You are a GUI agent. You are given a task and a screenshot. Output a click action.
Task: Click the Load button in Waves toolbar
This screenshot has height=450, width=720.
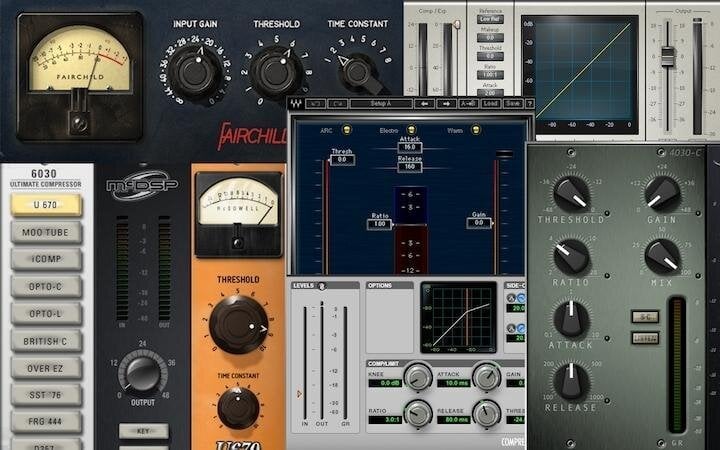coord(490,104)
